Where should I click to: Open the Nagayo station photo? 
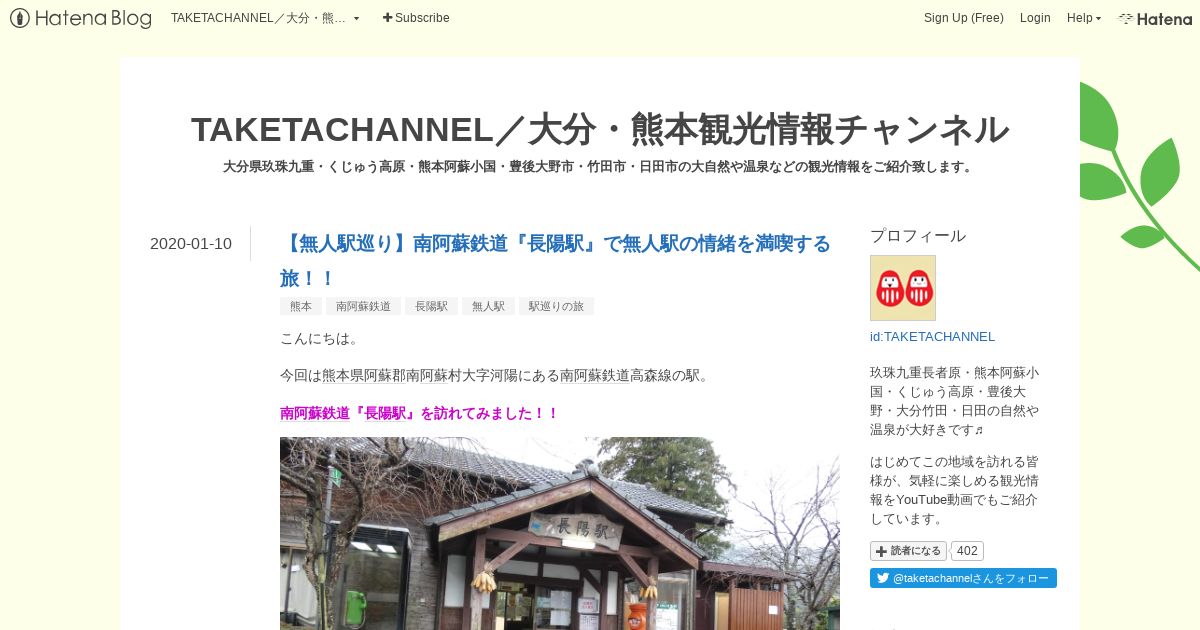[x=560, y=533]
